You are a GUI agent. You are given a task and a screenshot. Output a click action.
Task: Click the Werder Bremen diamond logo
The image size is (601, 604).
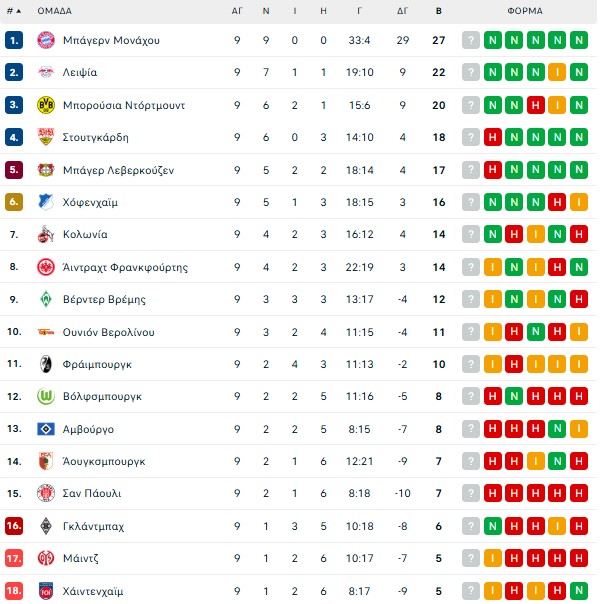coord(45,300)
